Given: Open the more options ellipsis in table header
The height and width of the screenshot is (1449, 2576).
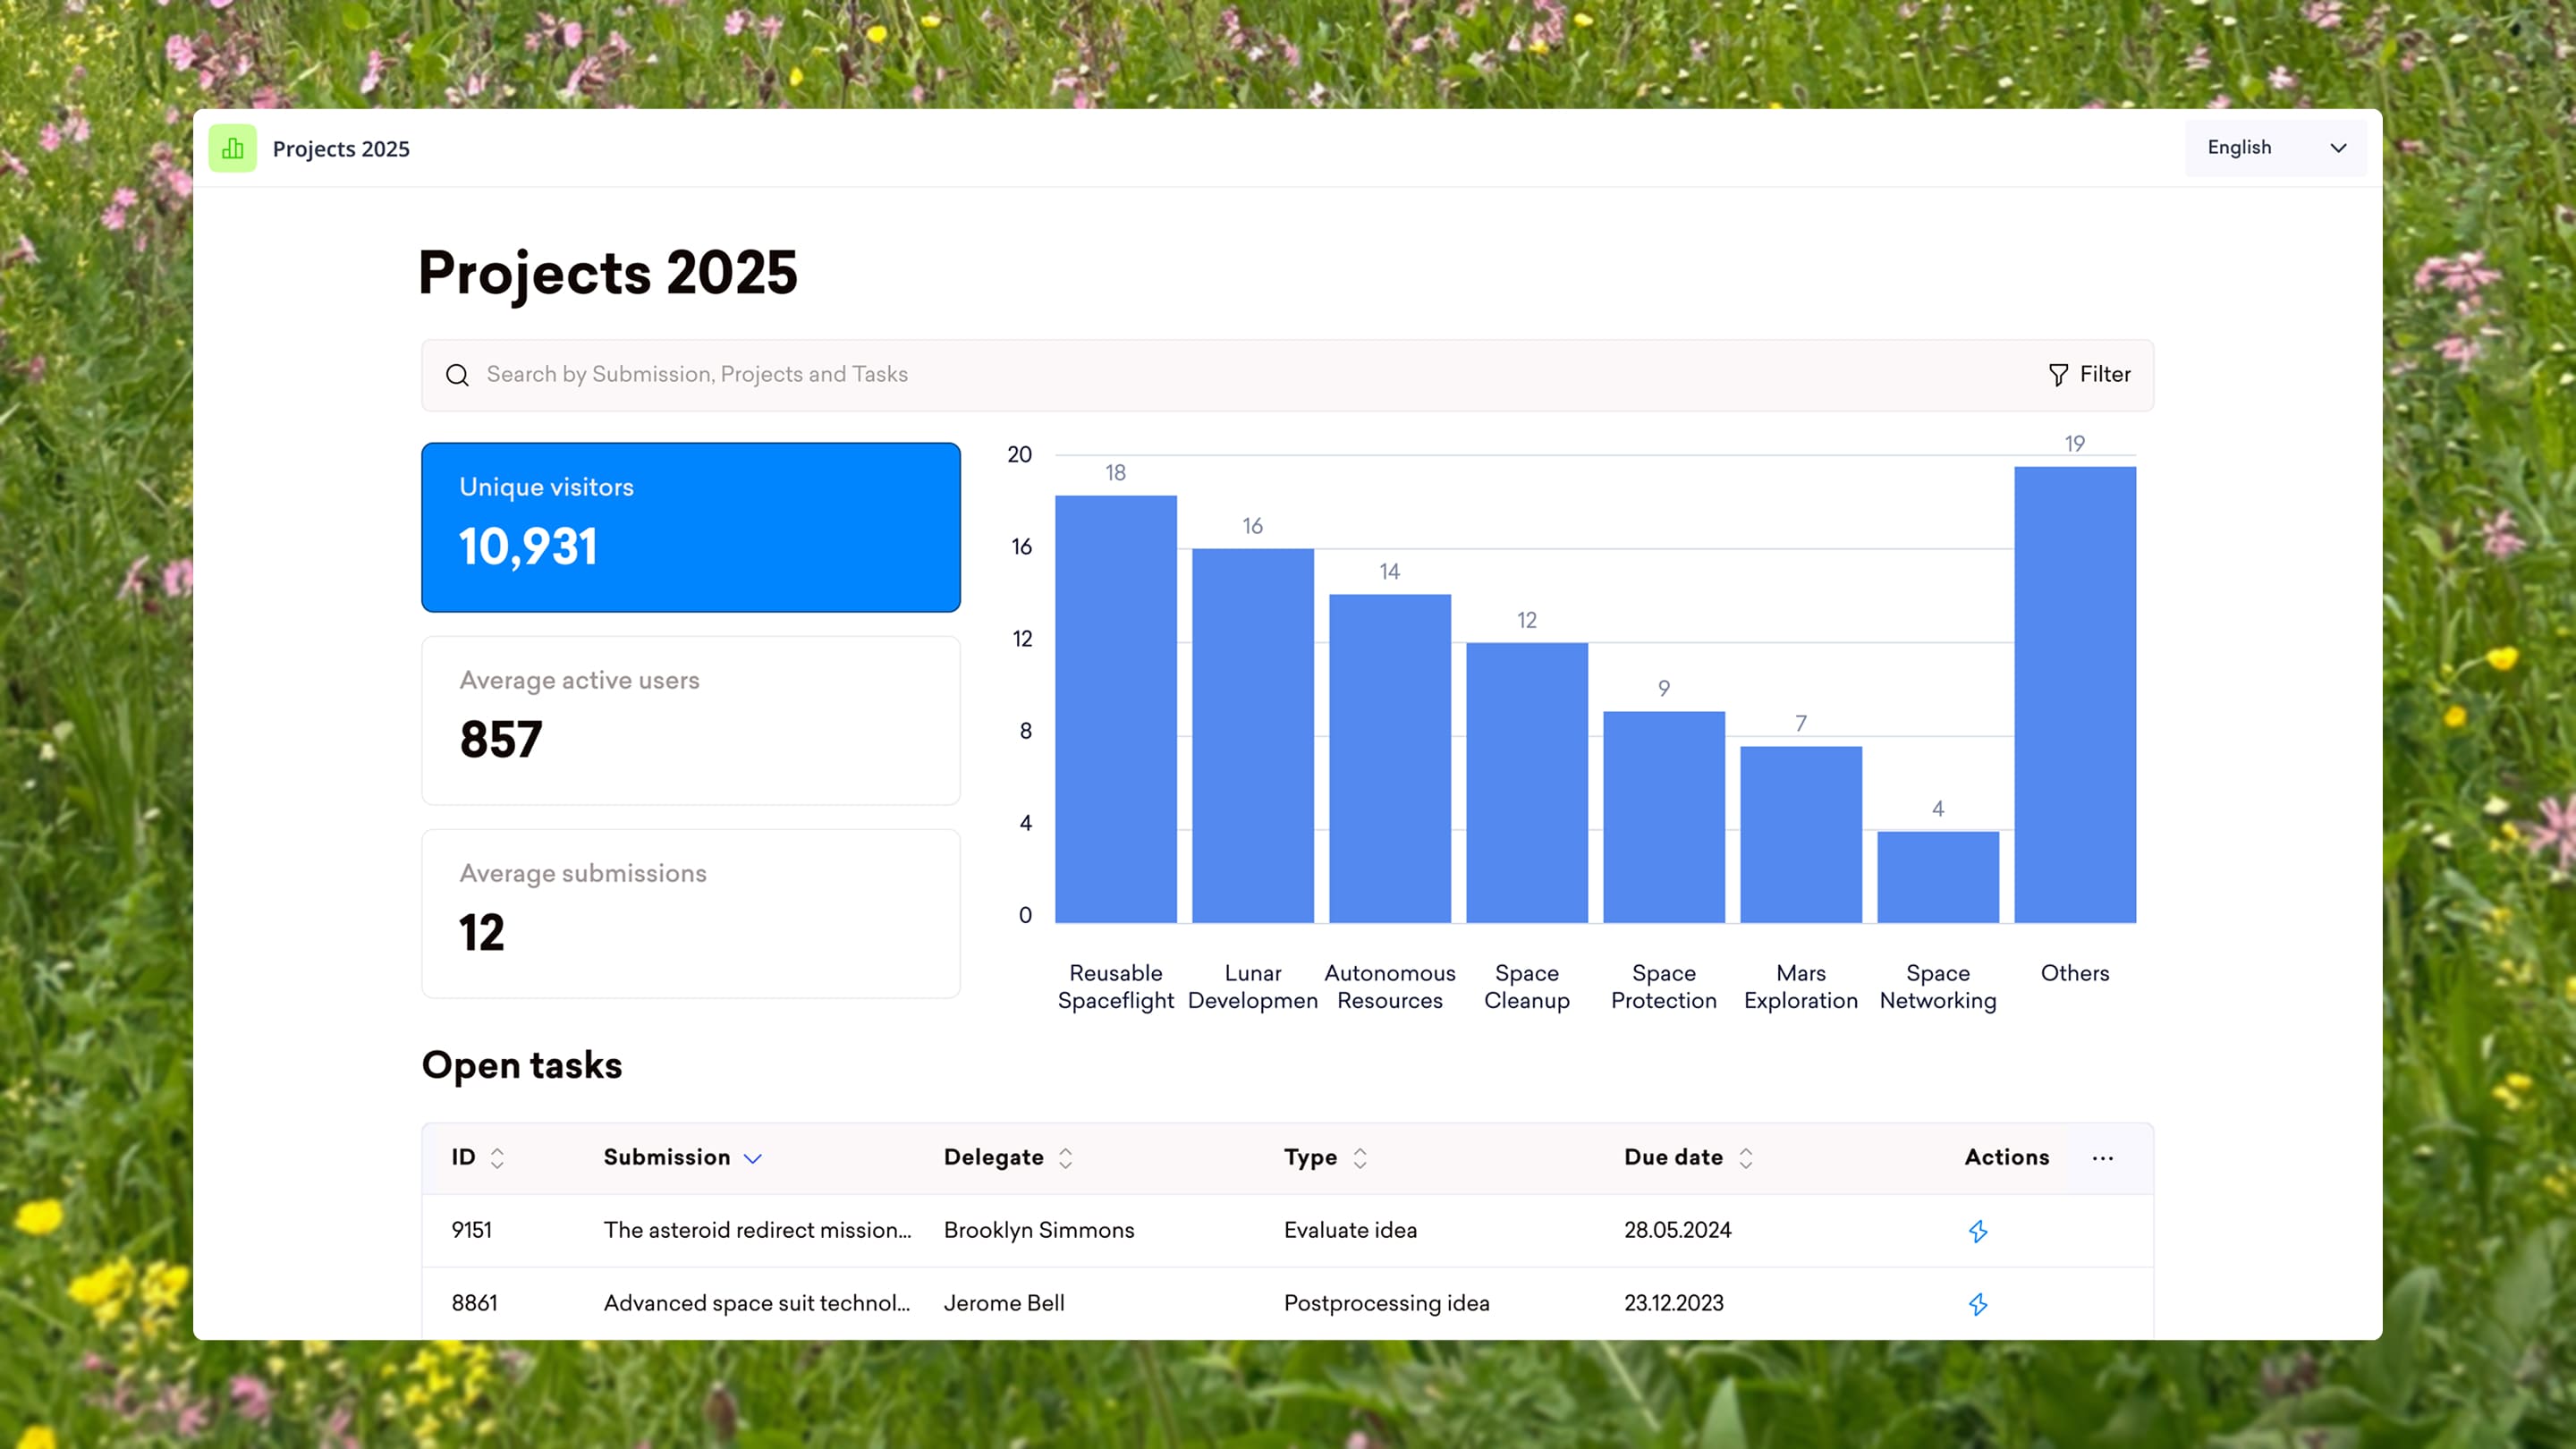Looking at the screenshot, I should tap(2102, 1158).
